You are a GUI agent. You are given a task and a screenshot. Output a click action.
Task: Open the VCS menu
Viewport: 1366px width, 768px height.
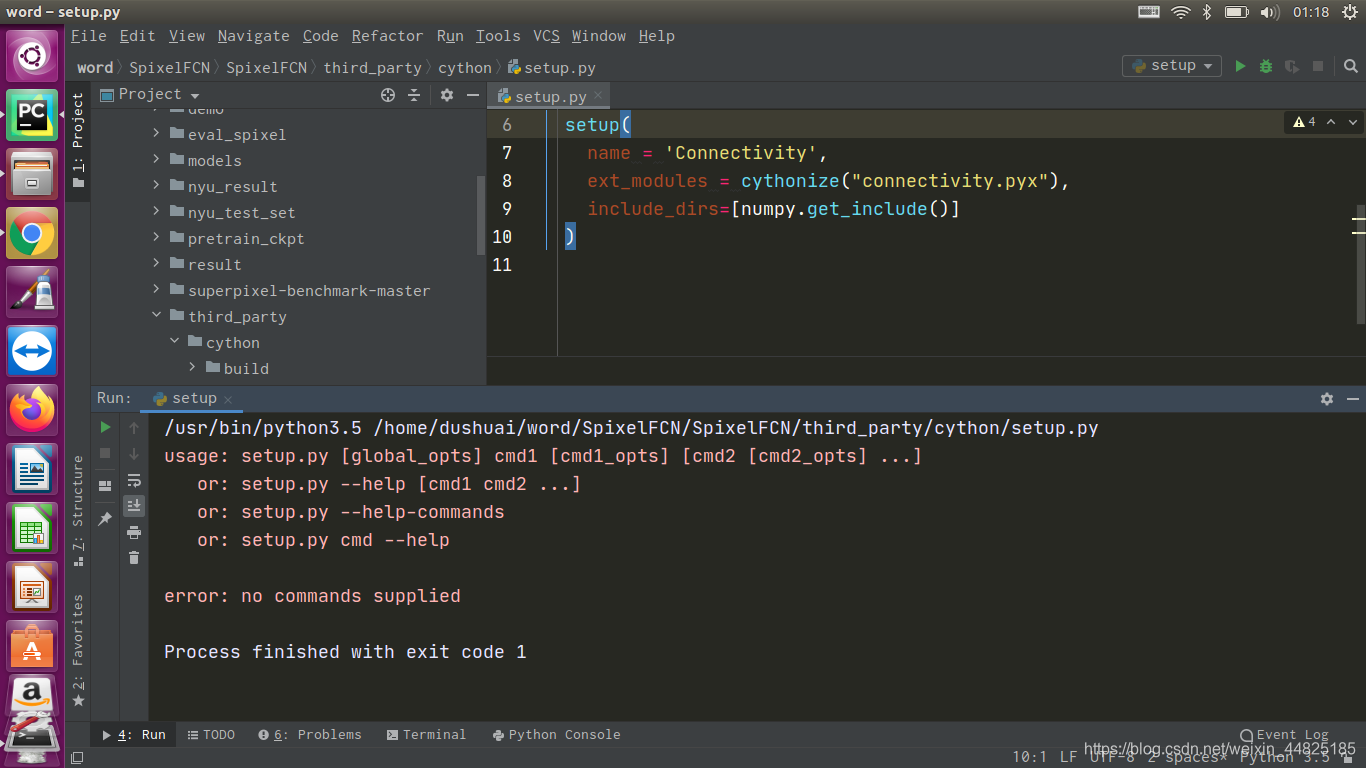point(546,36)
